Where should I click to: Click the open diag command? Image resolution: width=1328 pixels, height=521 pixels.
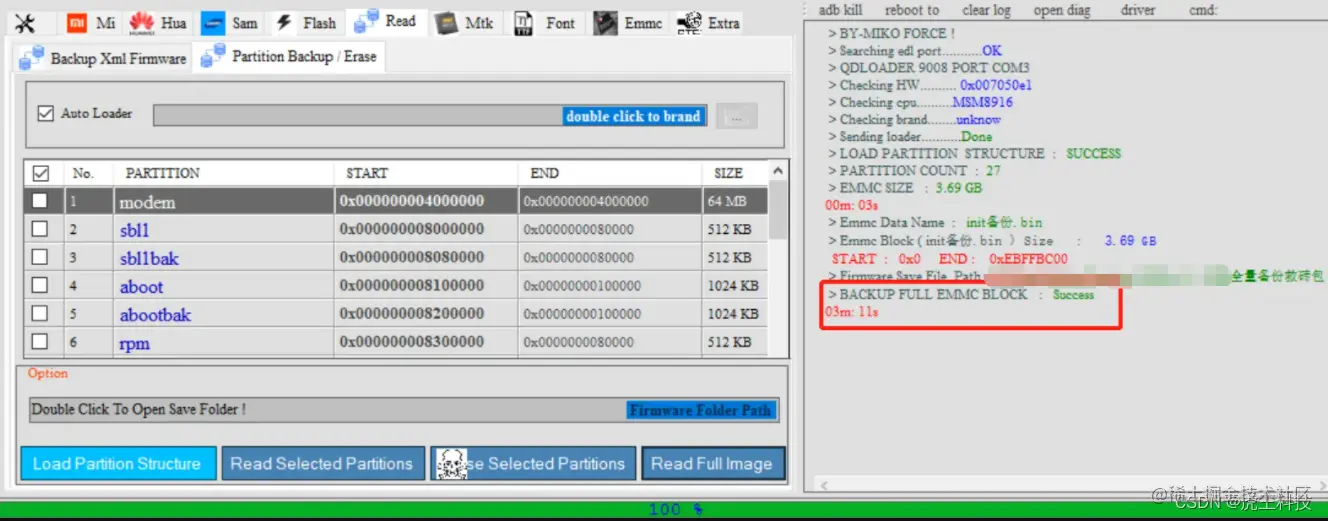[1062, 10]
